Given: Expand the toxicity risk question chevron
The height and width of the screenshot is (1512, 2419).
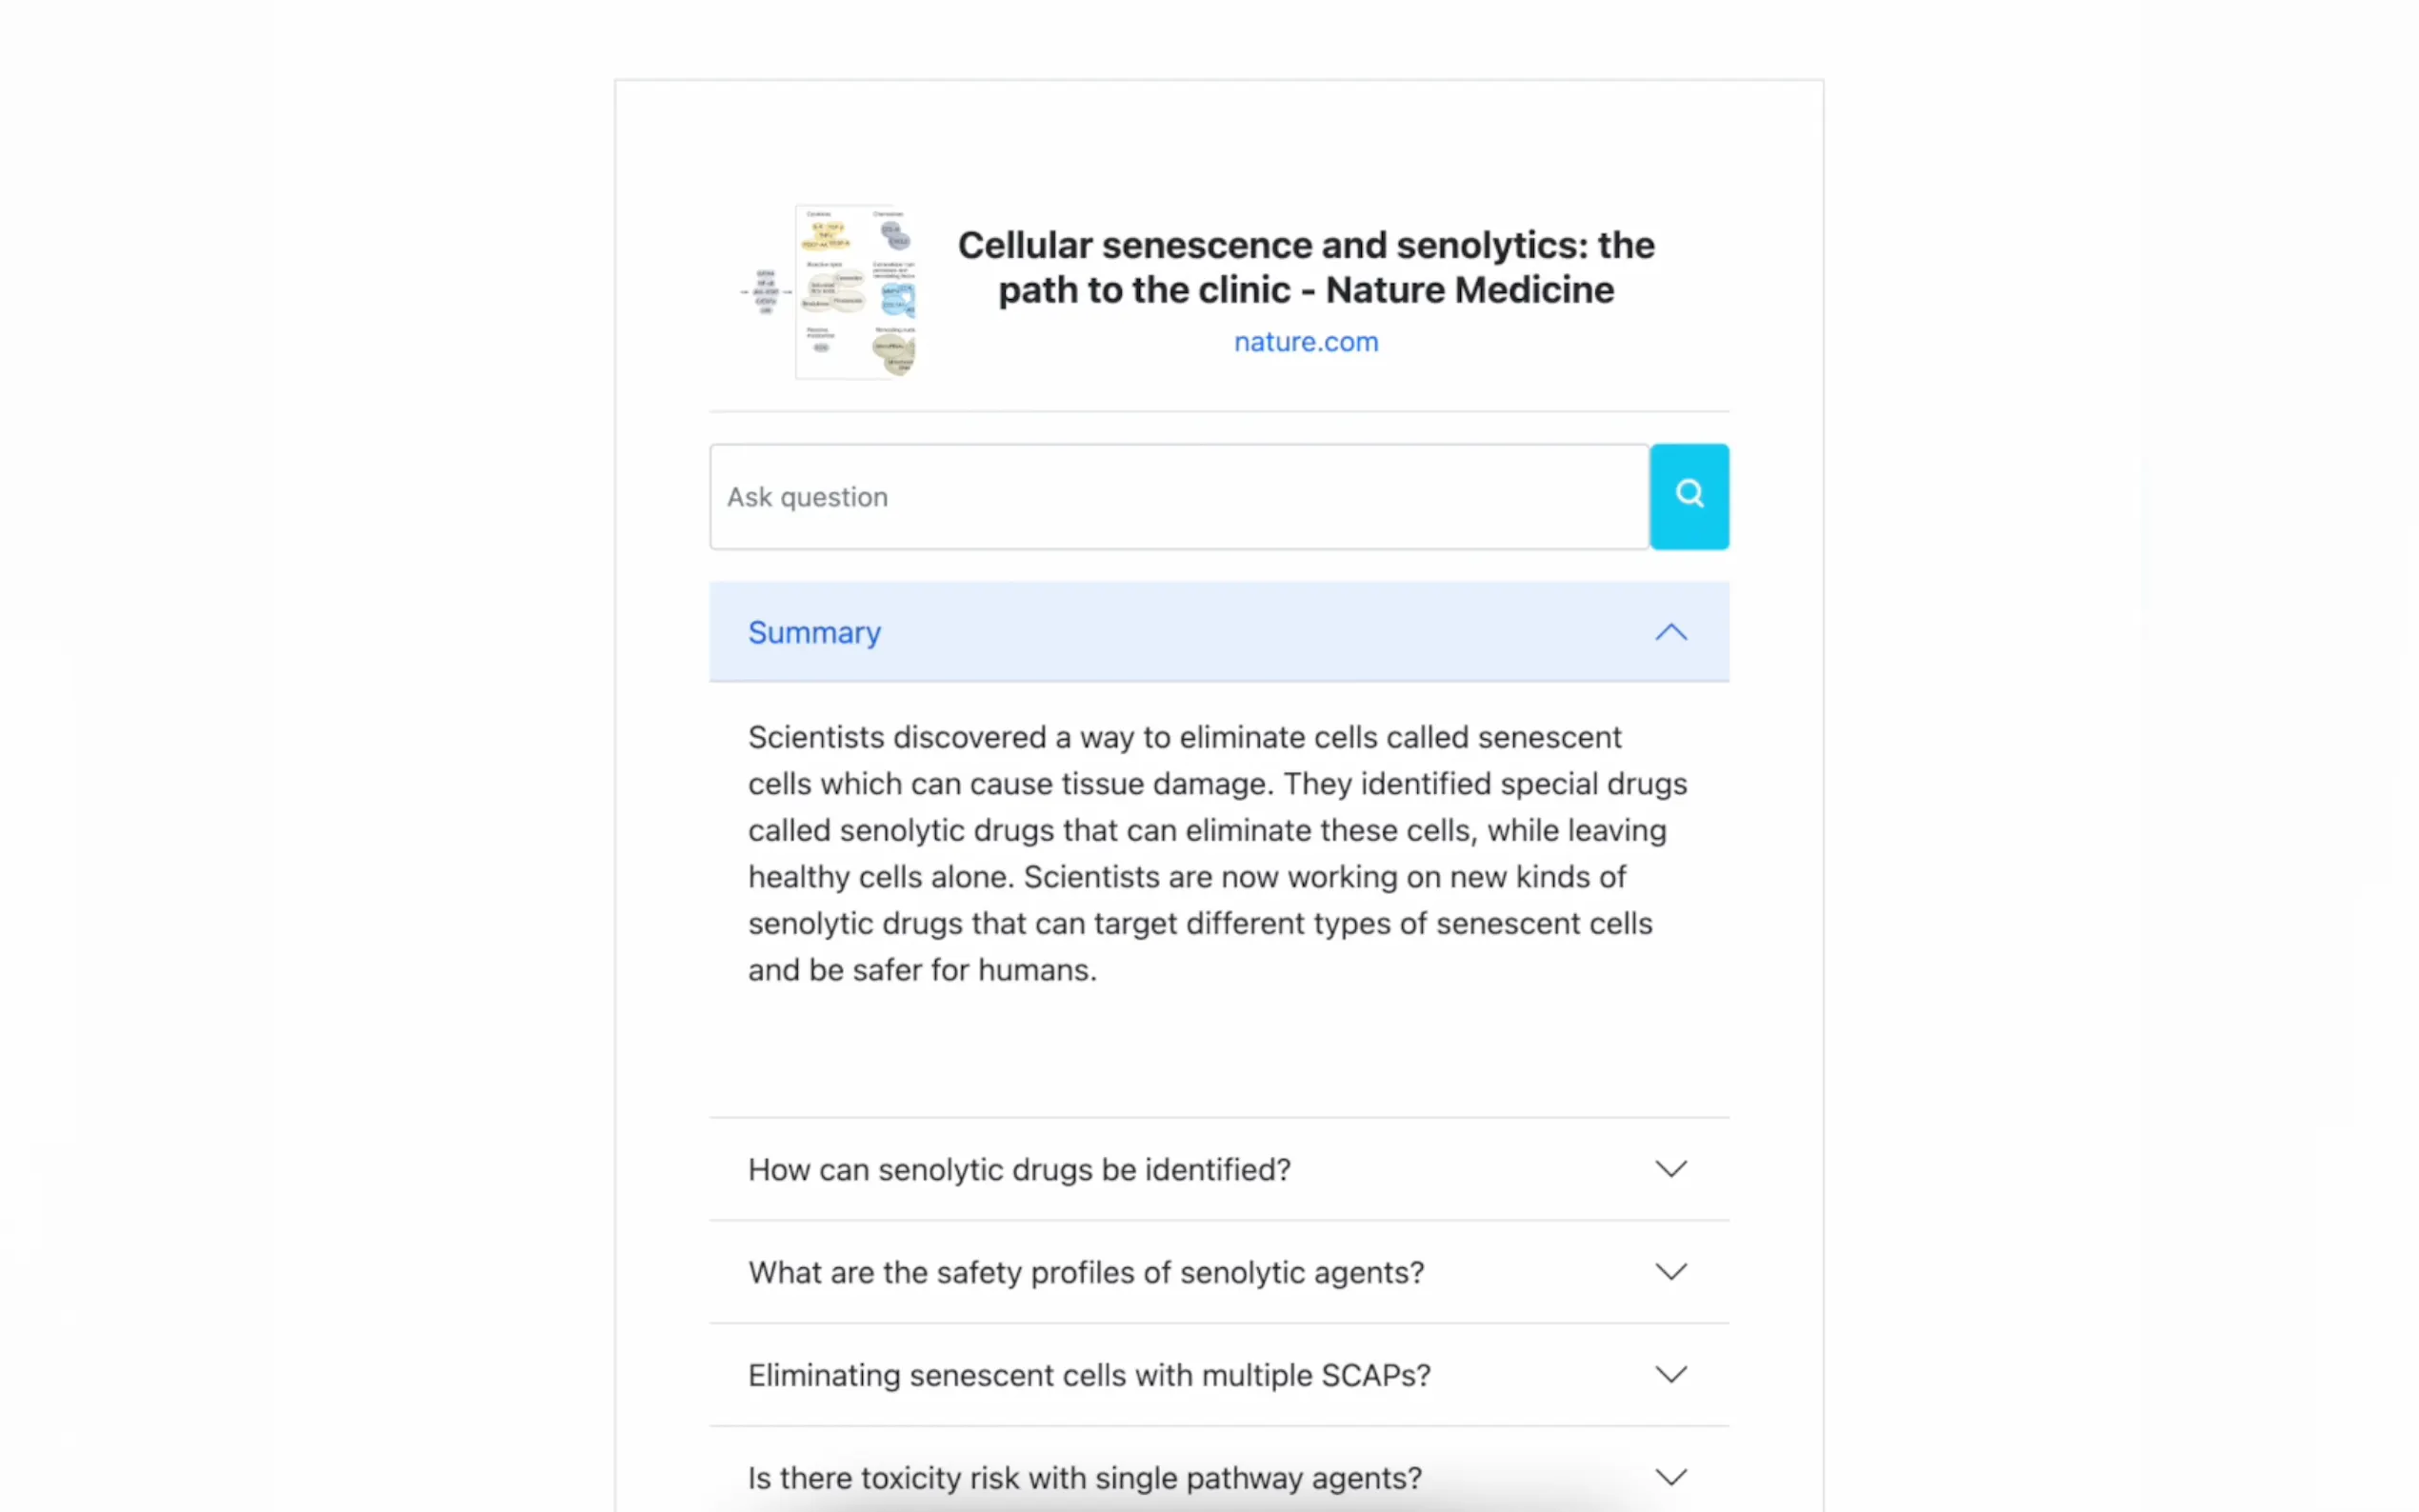Looking at the screenshot, I should pos(1670,1477).
